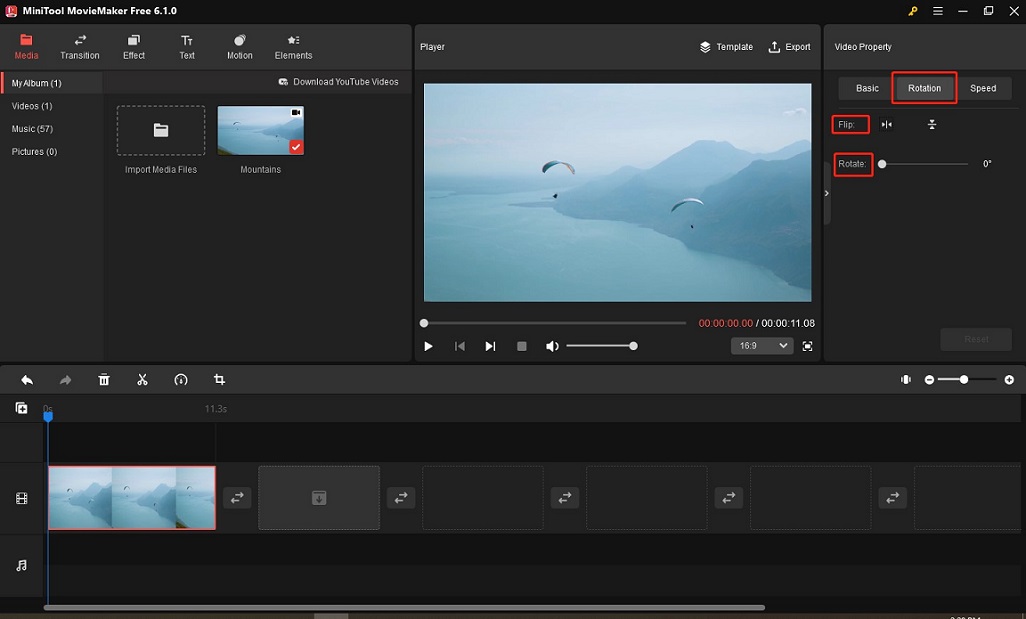1026x619 pixels.
Task: Switch to the Transition tab
Action: (x=80, y=46)
